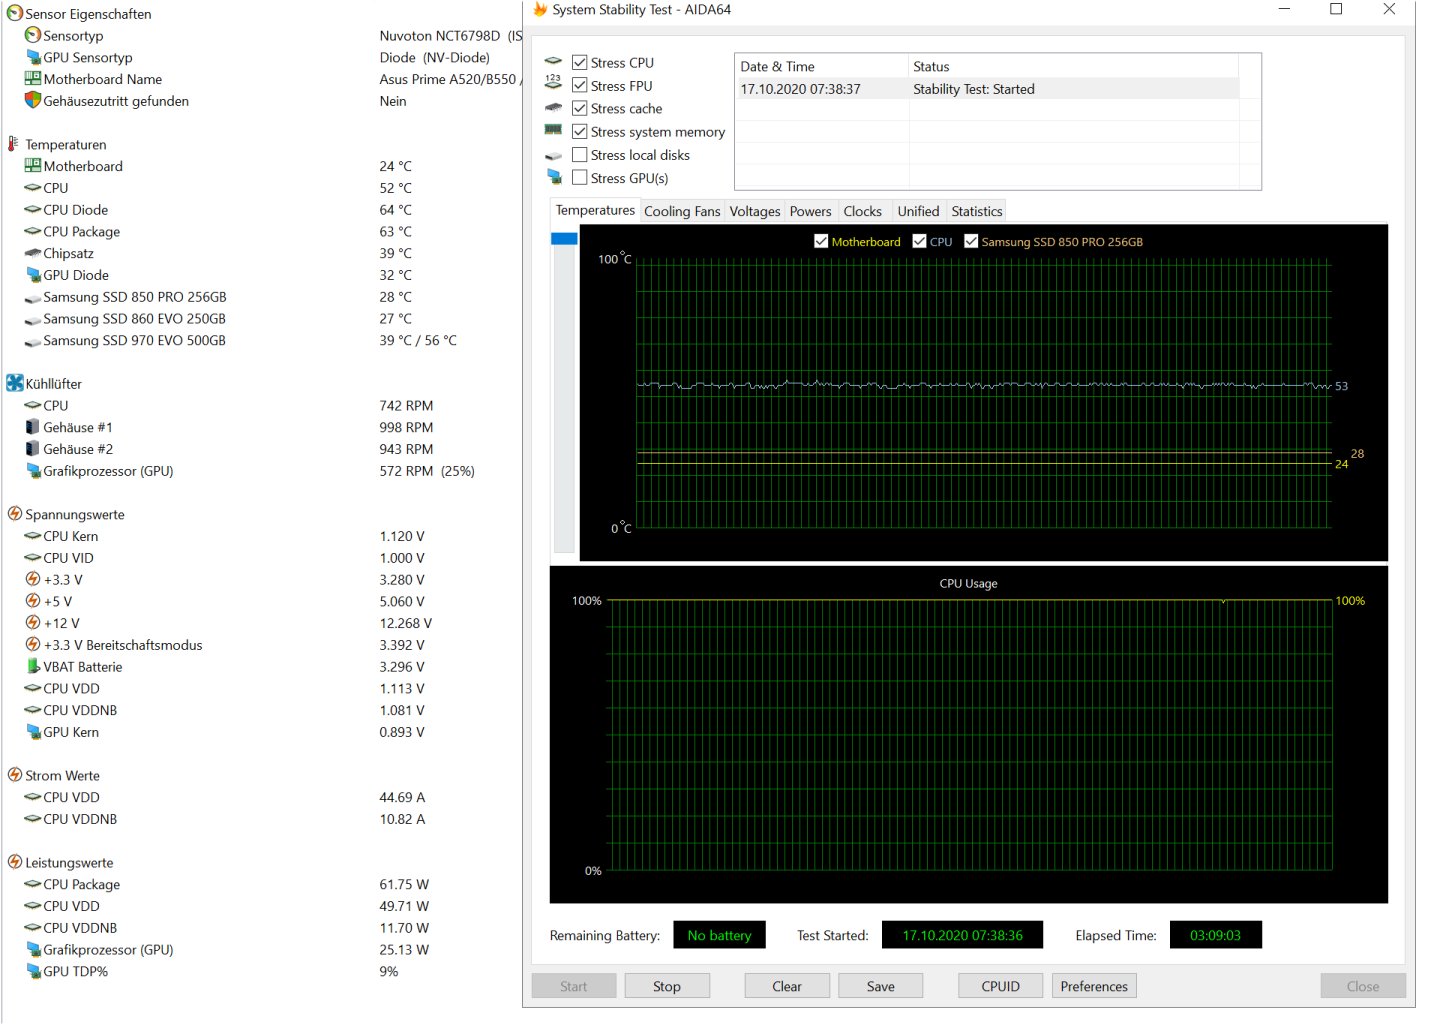Screen dimensions: 1440x1025
Task: Hide the CPU temperature graph line
Action: (919, 241)
